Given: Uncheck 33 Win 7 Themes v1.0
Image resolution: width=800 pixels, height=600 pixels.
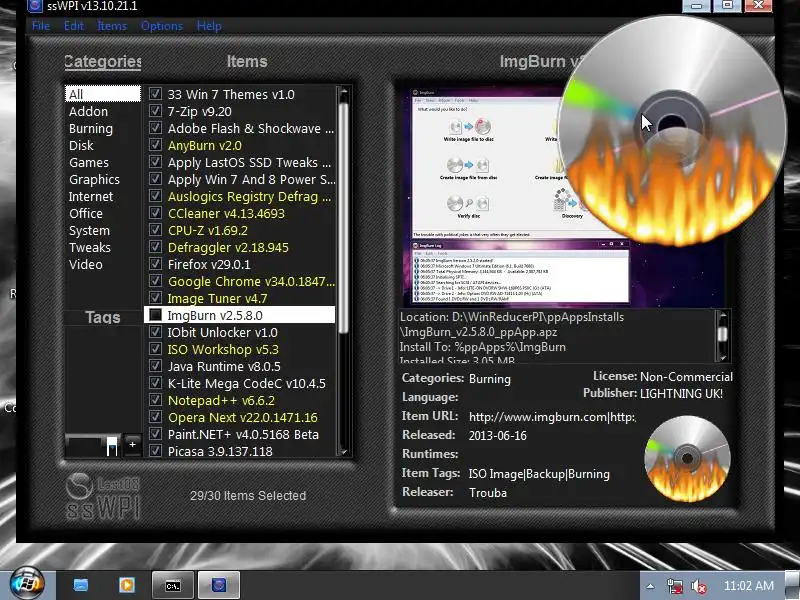Looking at the screenshot, I should pyautogui.click(x=156, y=94).
